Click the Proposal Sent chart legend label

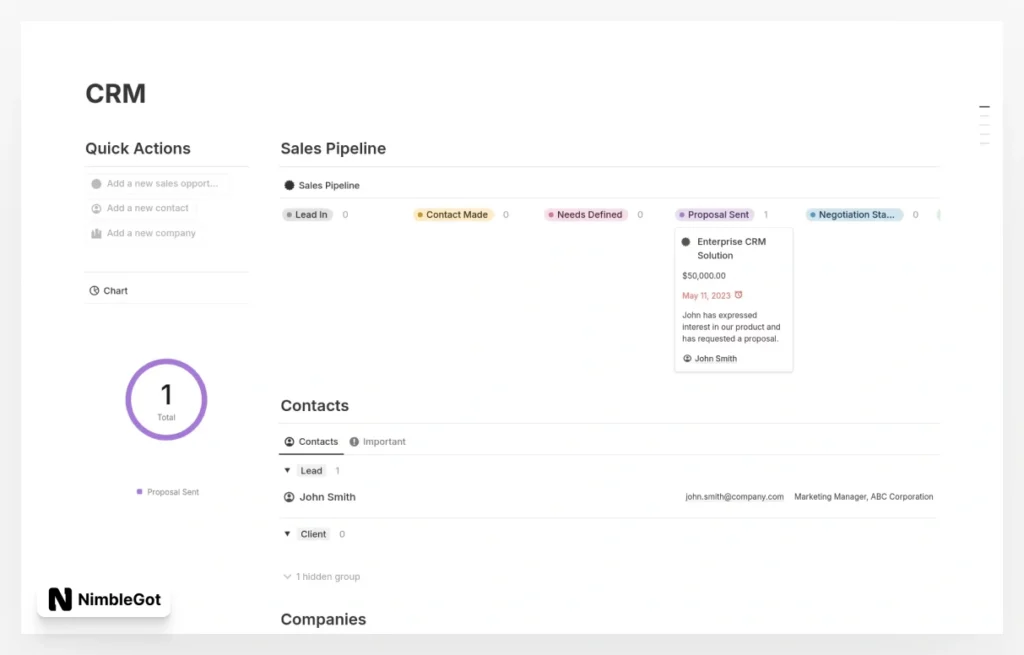(173, 492)
